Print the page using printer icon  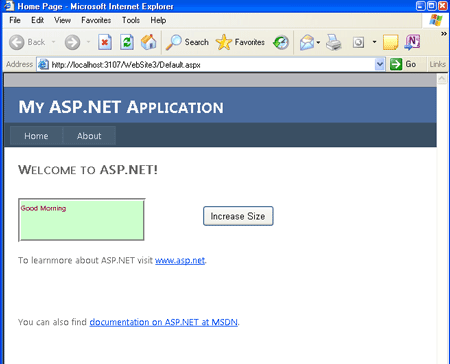click(x=334, y=42)
